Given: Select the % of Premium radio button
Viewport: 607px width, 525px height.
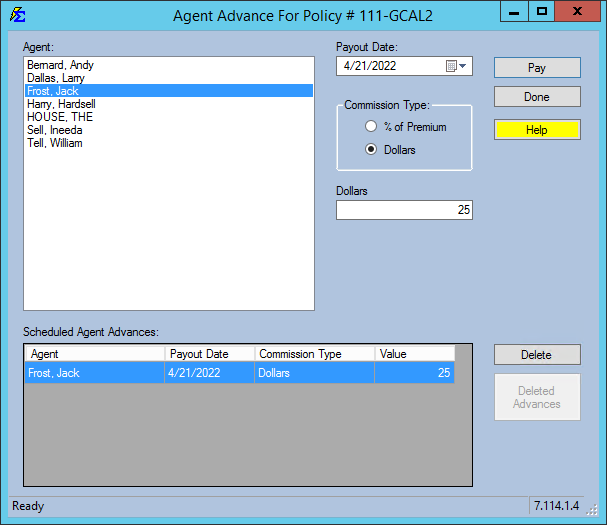Looking at the screenshot, I should [x=371, y=126].
